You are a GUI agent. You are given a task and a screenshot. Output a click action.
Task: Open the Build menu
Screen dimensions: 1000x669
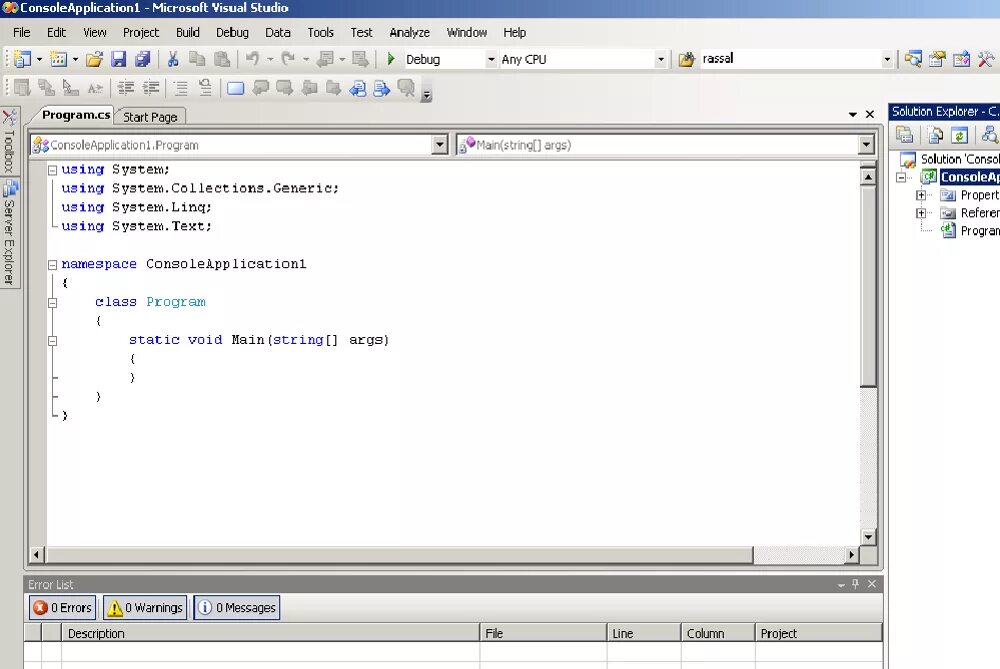pyautogui.click(x=188, y=33)
